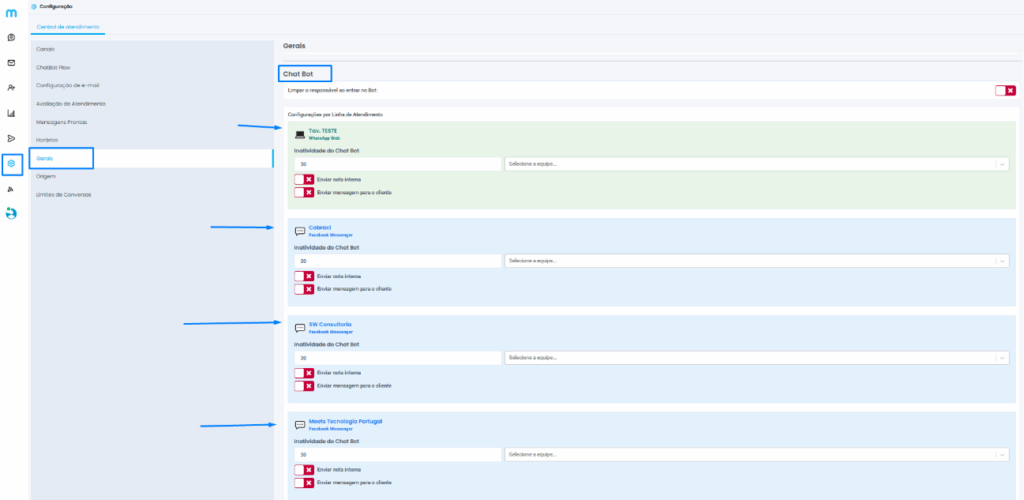Open the bar chart reports icon
The image size is (1024, 500).
click(x=11, y=113)
